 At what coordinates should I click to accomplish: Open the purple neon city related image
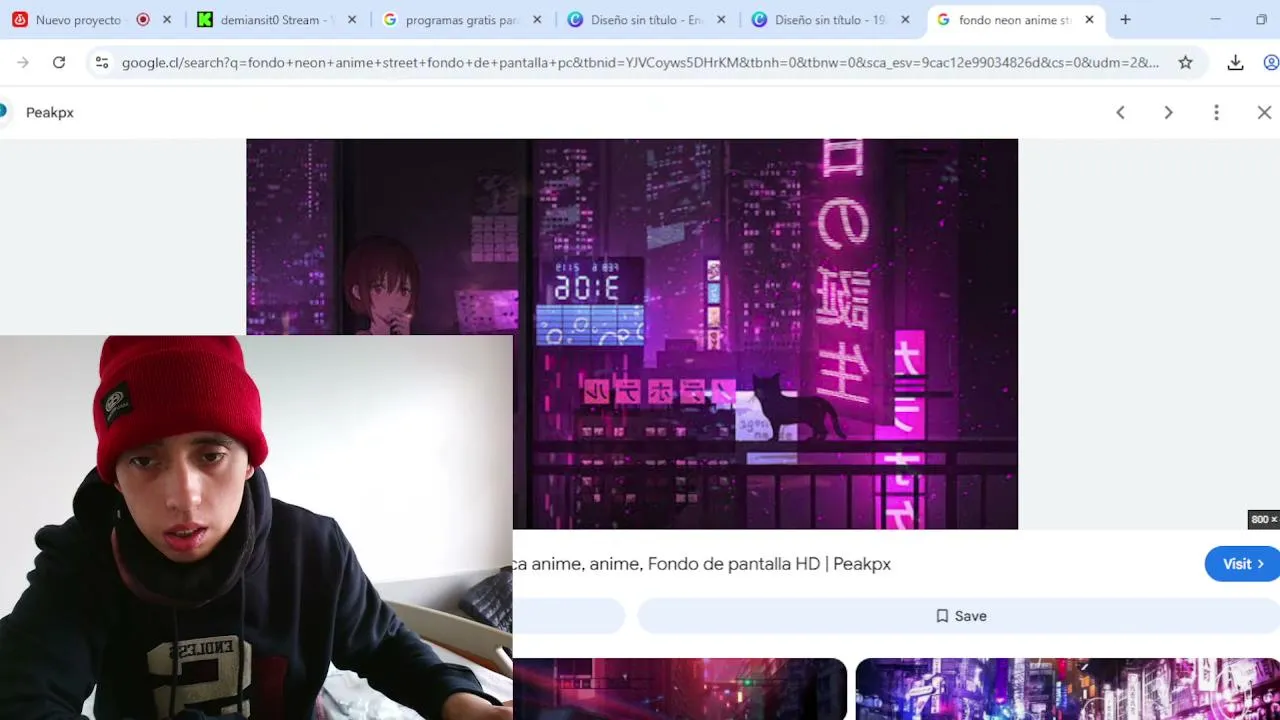click(x=1067, y=689)
